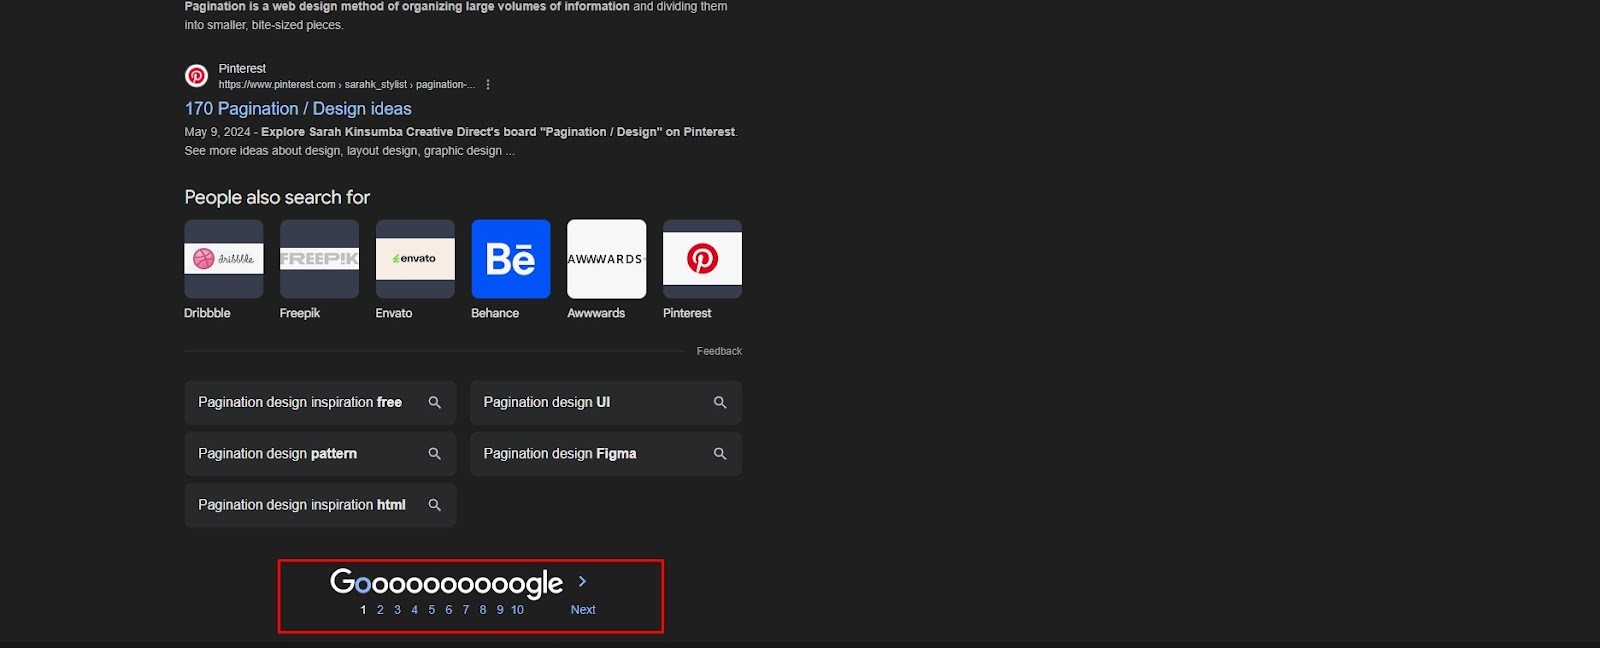Image resolution: width=1600 pixels, height=648 pixels.
Task: Select the Freepik logo thumbnail
Action: coord(319,259)
